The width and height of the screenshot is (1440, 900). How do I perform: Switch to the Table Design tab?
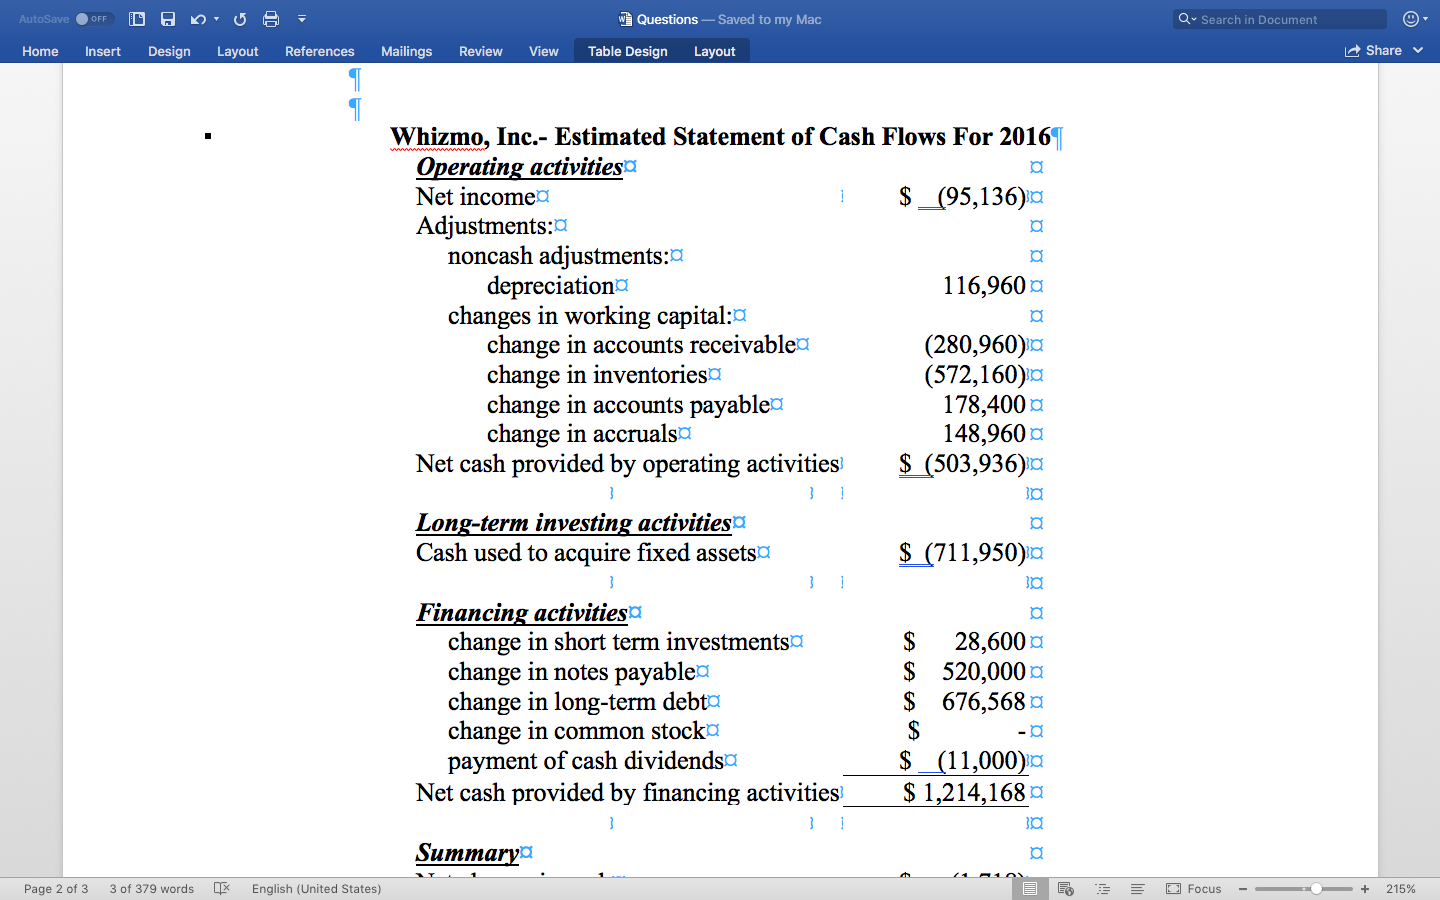coord(627,50)
